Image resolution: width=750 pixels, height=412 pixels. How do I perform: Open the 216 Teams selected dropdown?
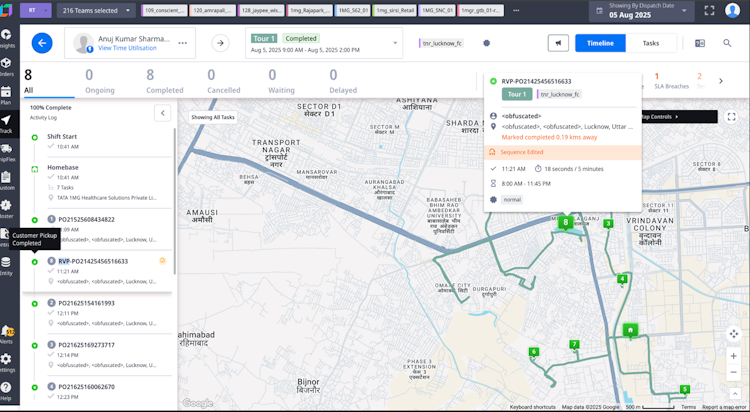[96, 10]
